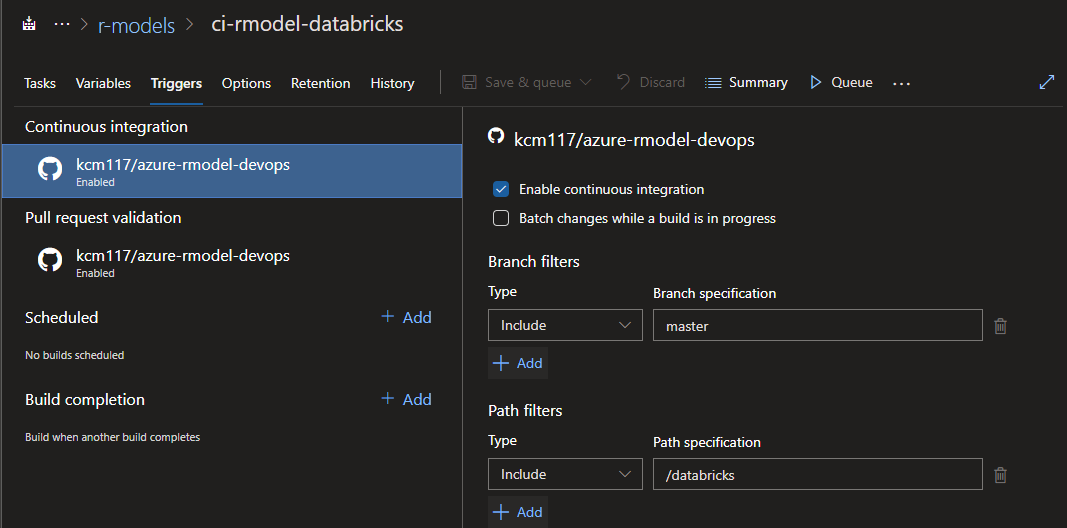Image resolution: width=1067 pixels, height=528 pixels.
Task: Click the Path filters heading
Action: pyautogui.click(x=525, y=410)
